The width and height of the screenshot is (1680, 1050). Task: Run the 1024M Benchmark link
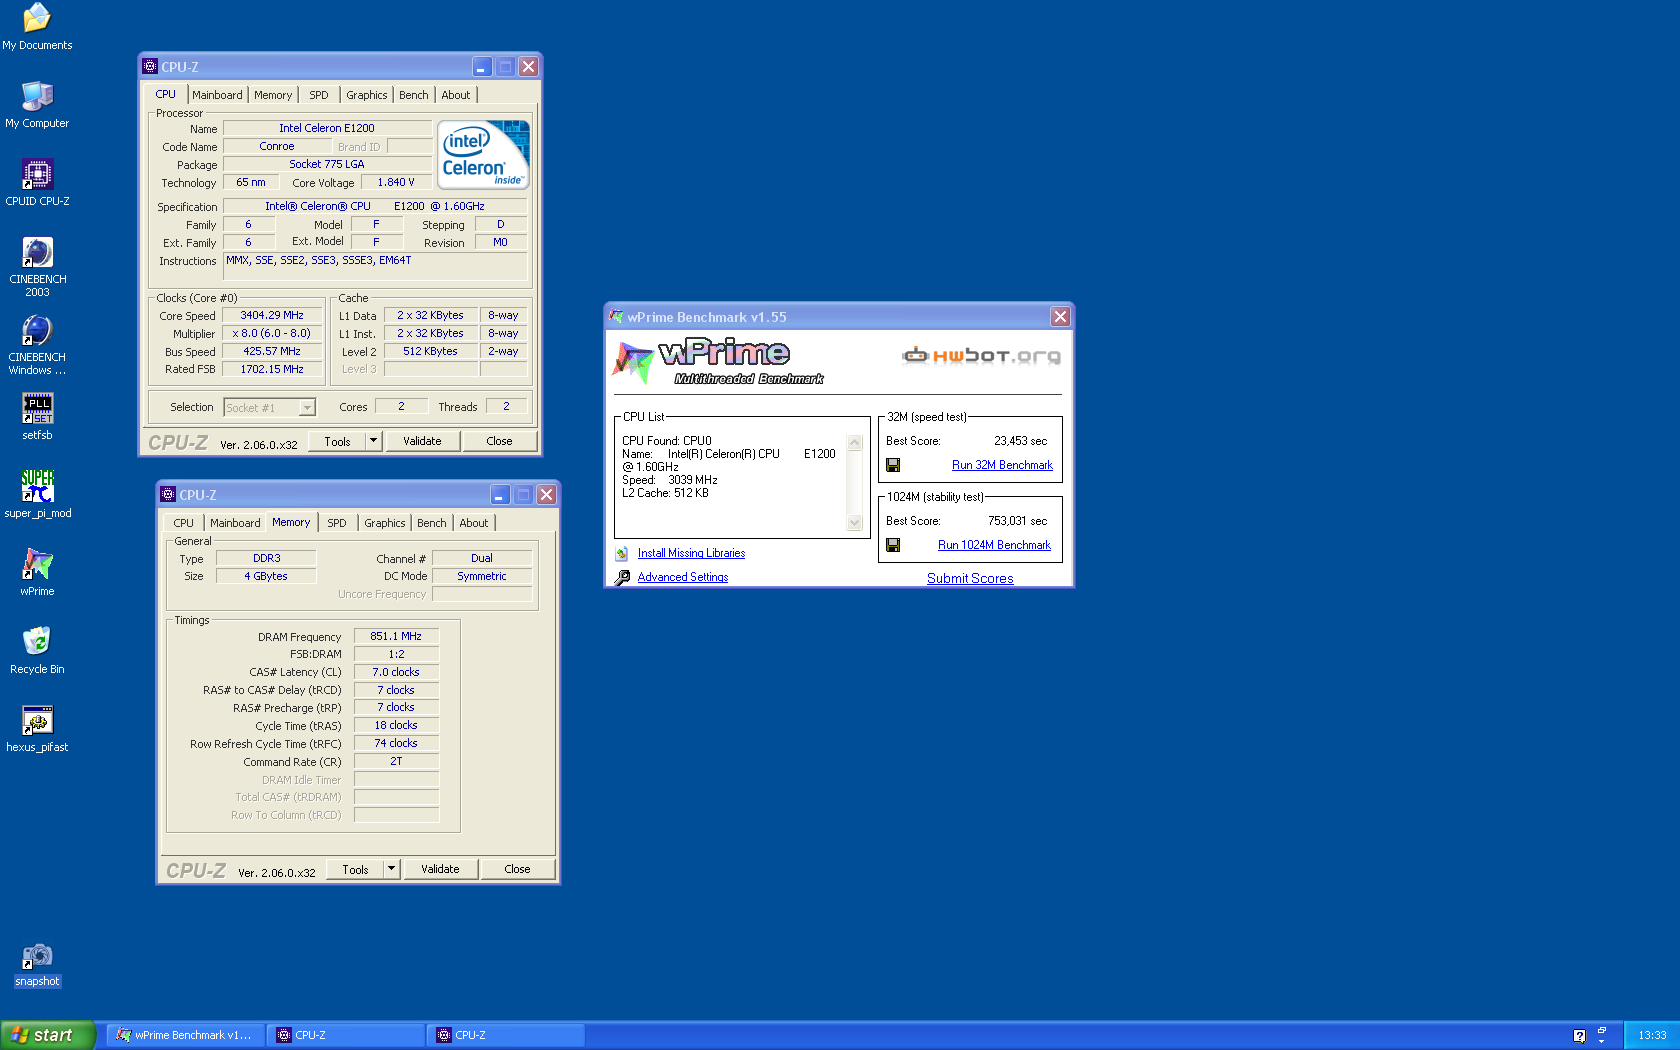(x=994, y=545)
